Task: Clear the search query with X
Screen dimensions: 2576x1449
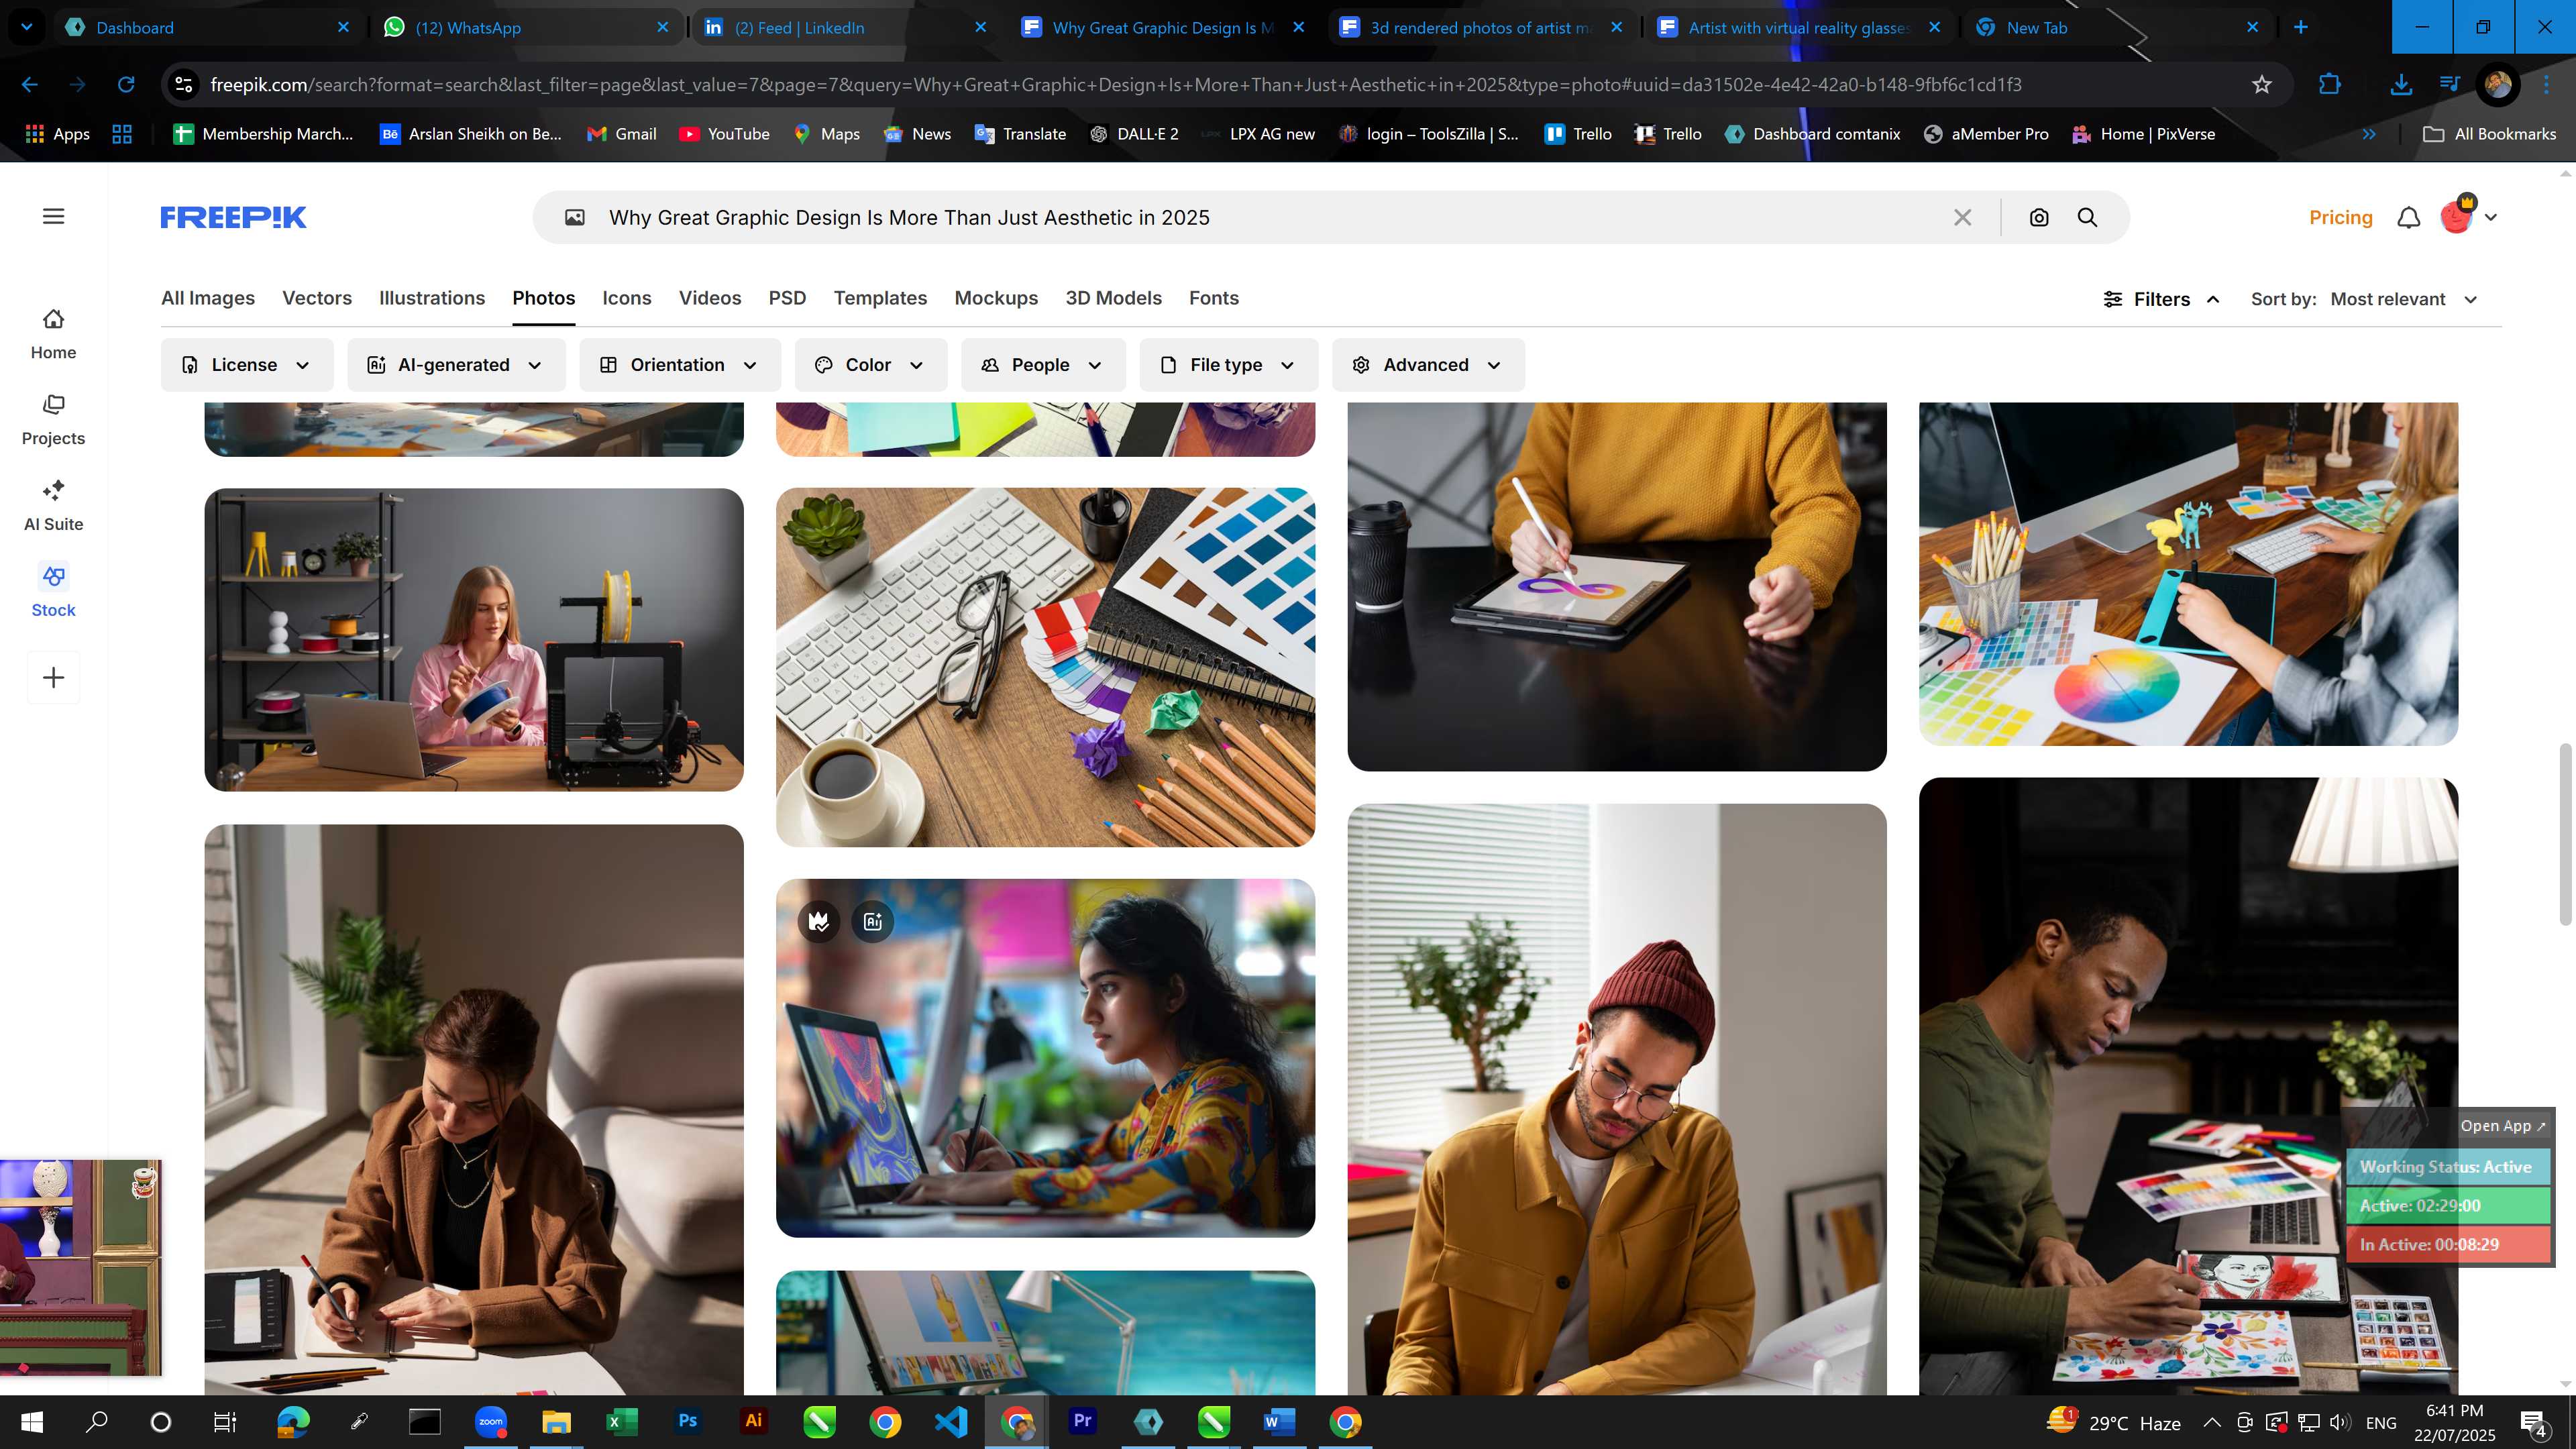Action: [x=1963, y=217]
